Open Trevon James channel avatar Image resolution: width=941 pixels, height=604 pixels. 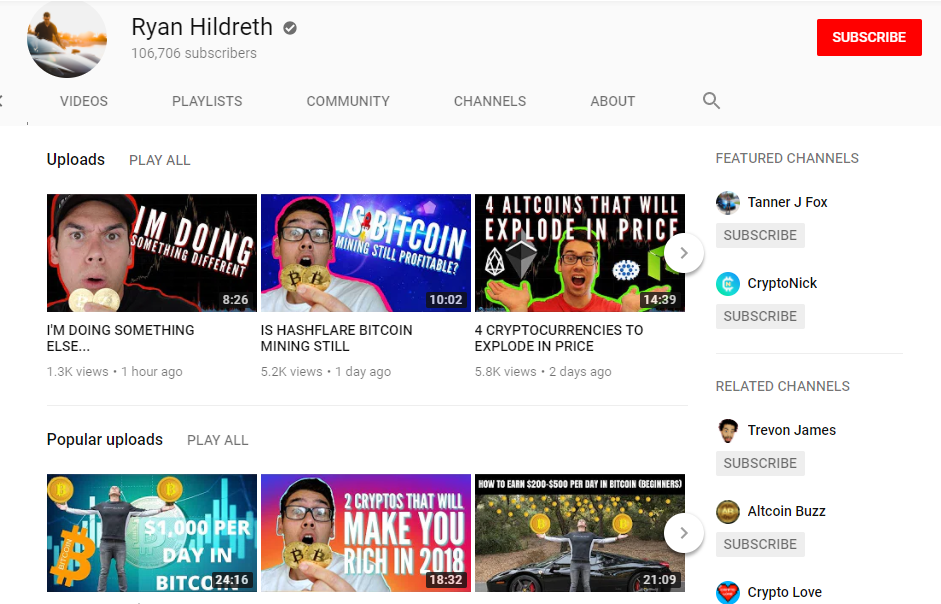coord(728,430)
